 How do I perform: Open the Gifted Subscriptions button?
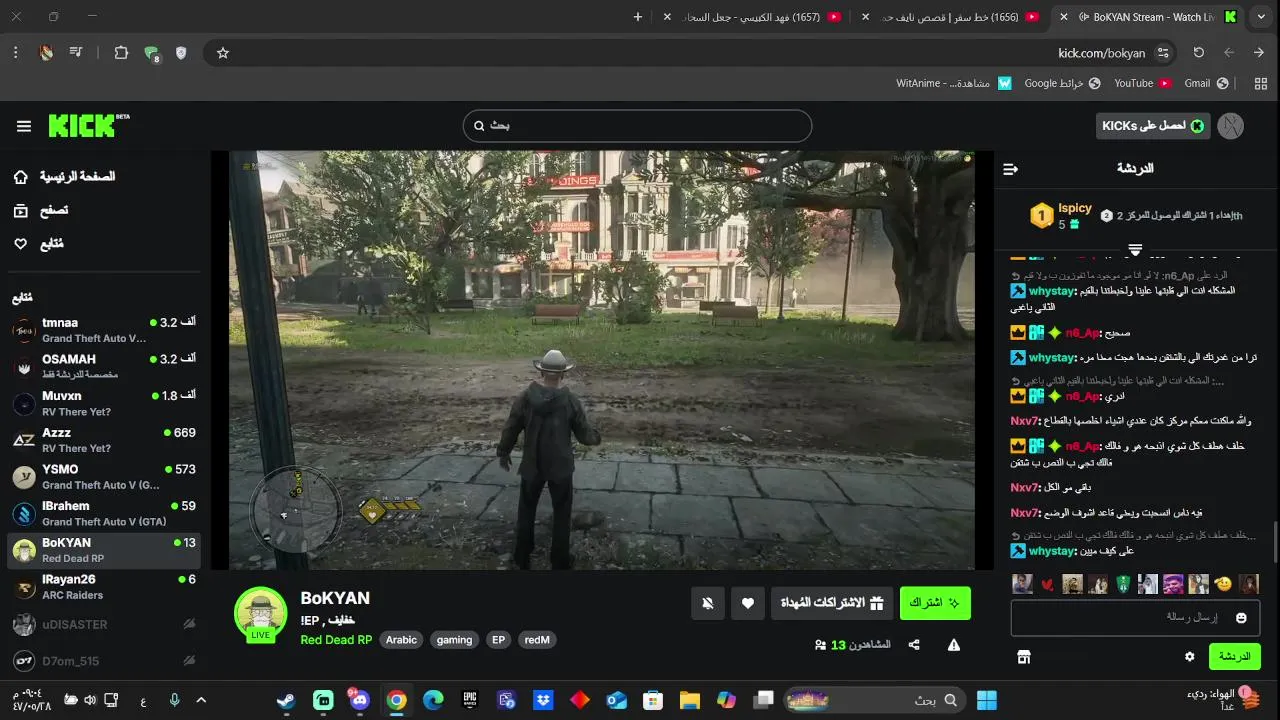[832, 603]
